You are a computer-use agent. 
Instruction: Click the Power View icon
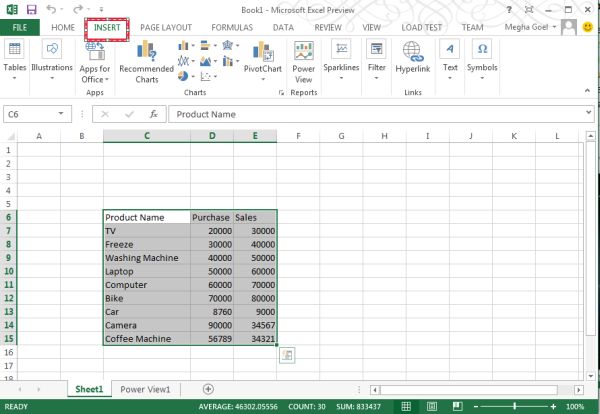[x=304, y=51]
